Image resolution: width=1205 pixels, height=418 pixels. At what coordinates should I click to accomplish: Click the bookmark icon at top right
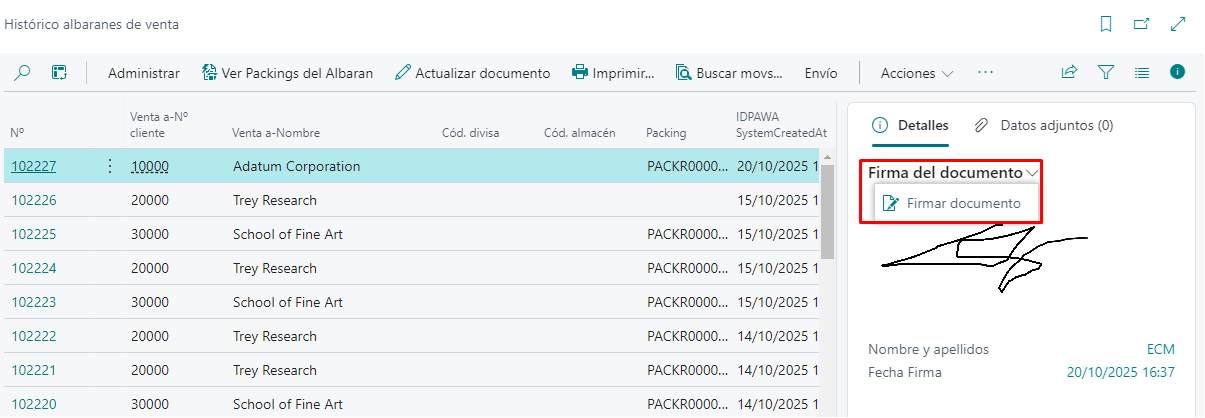click(x=1106, y=24)
